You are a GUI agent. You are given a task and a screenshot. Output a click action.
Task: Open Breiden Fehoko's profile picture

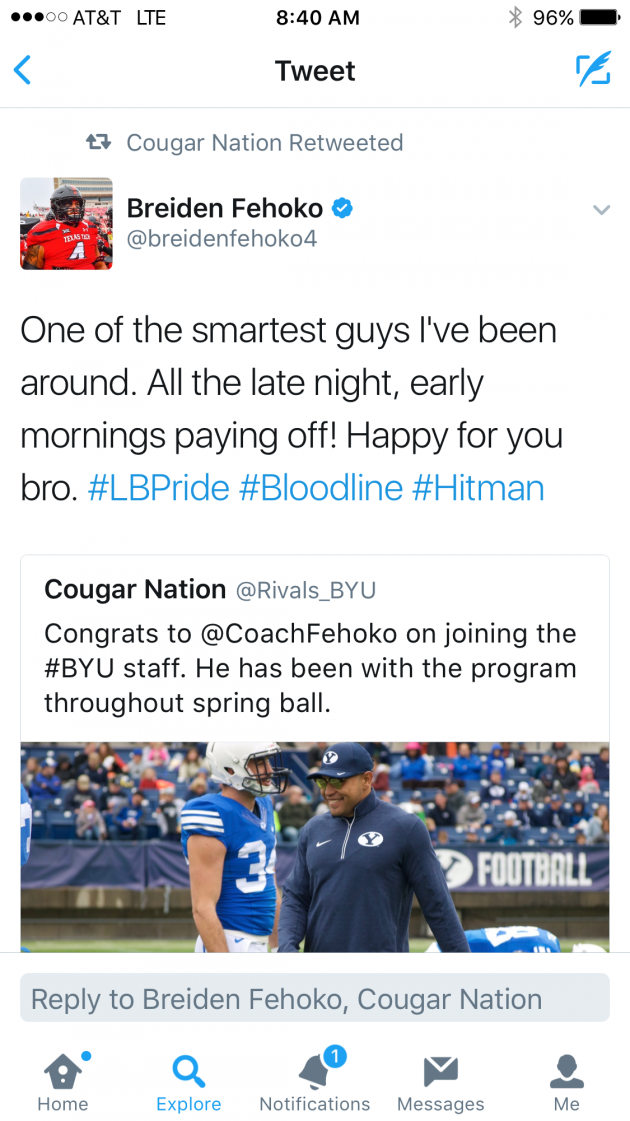[66, 223]
